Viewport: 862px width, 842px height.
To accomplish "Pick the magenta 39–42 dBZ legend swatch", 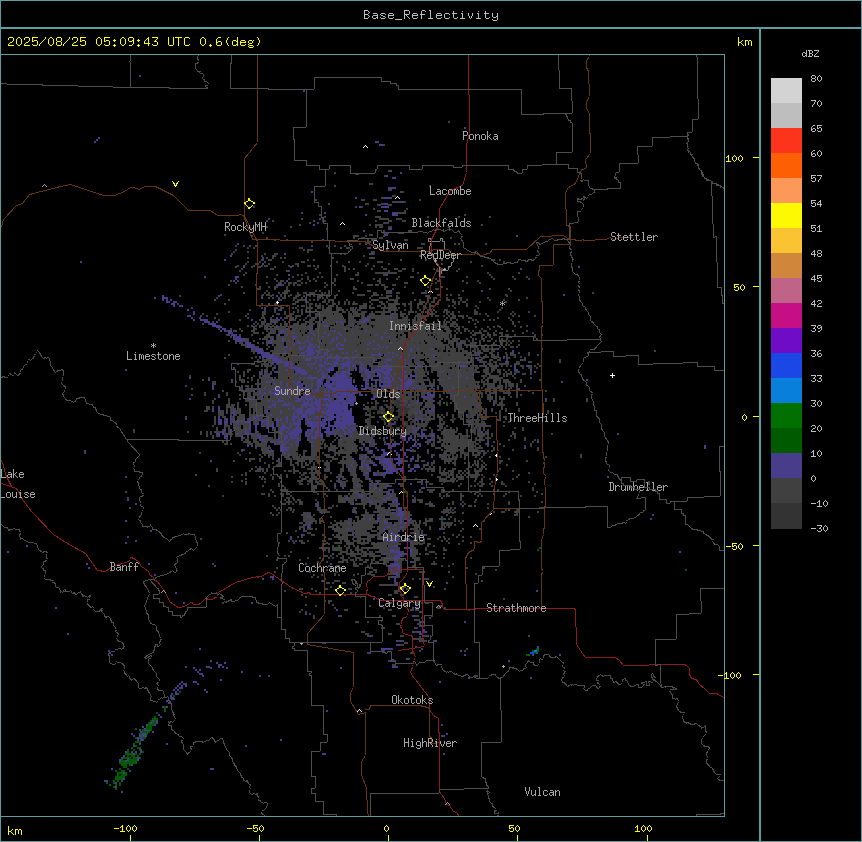I will 786,315.
